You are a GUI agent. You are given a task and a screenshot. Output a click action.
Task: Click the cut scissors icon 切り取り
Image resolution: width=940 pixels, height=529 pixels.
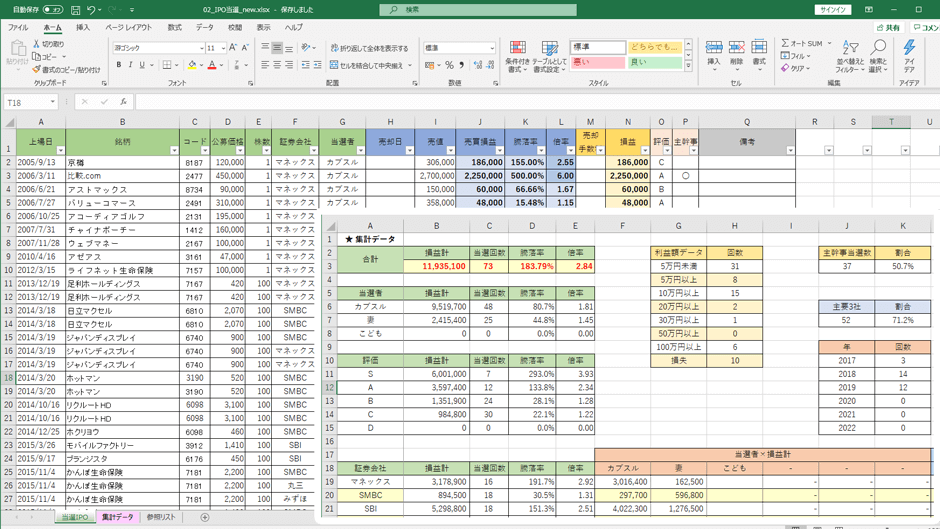[x=37, y=44]
